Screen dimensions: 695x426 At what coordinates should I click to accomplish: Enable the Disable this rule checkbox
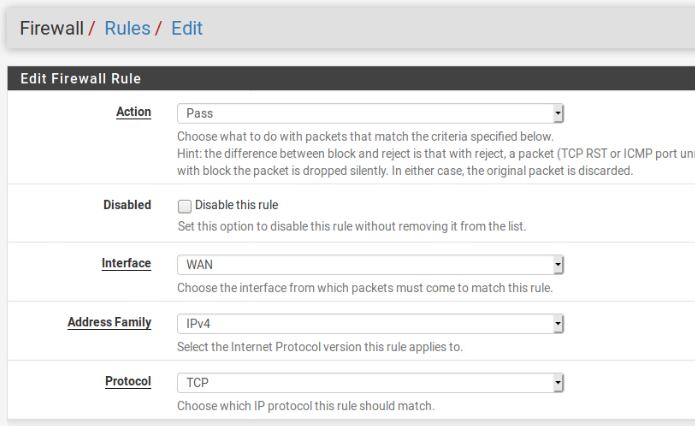coord(184,206)
